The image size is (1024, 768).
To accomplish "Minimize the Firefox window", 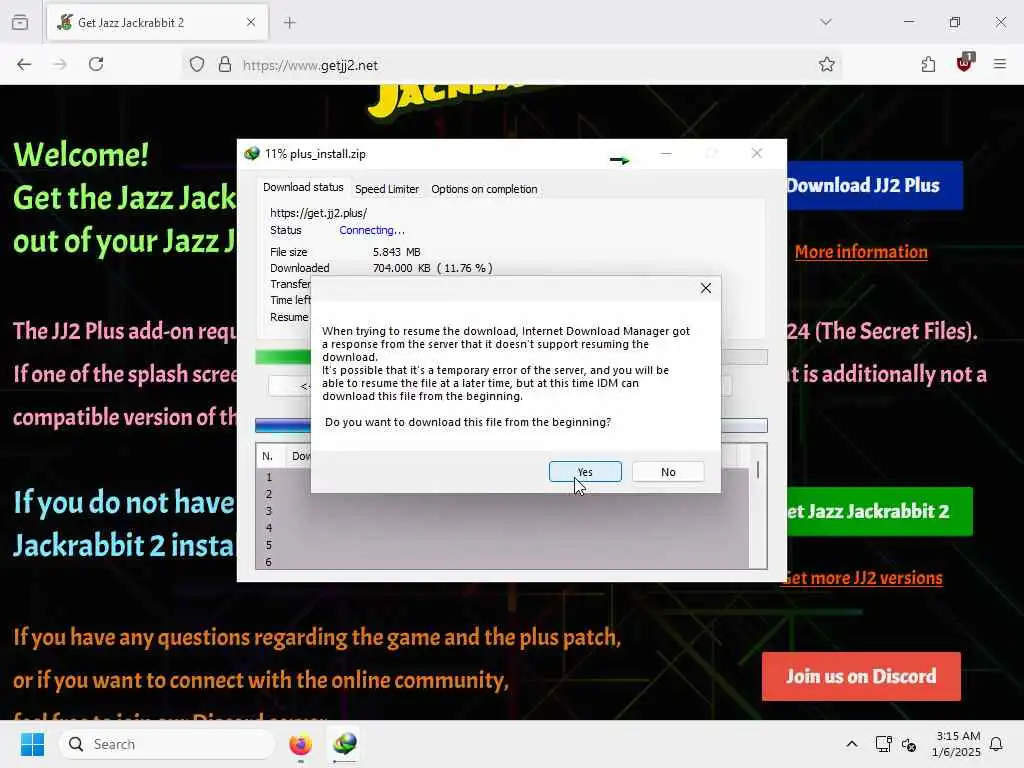I will click(909, 22).
